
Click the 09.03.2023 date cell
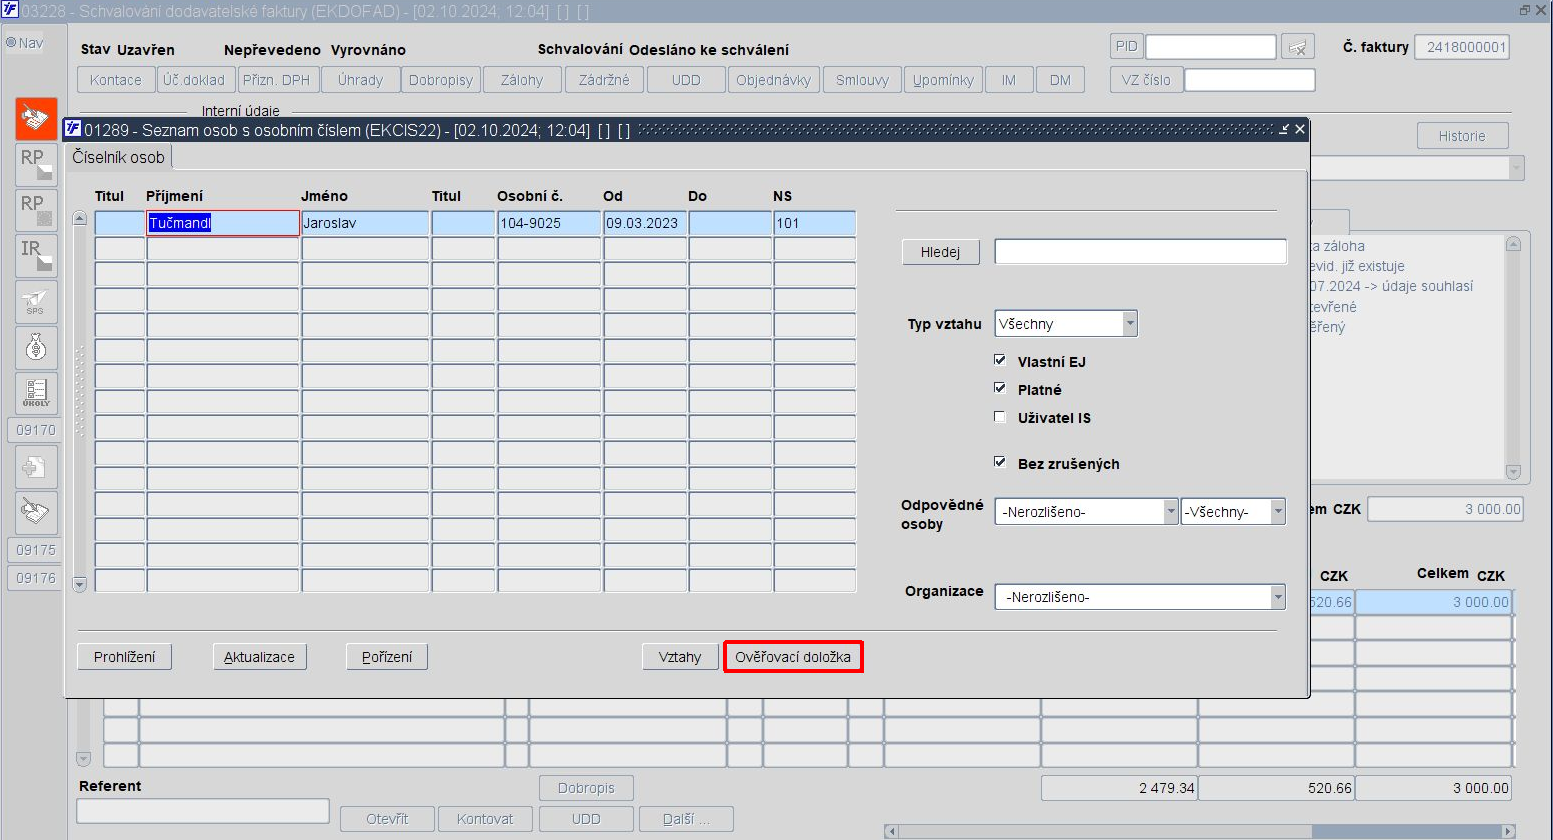(x=645, y=223)
